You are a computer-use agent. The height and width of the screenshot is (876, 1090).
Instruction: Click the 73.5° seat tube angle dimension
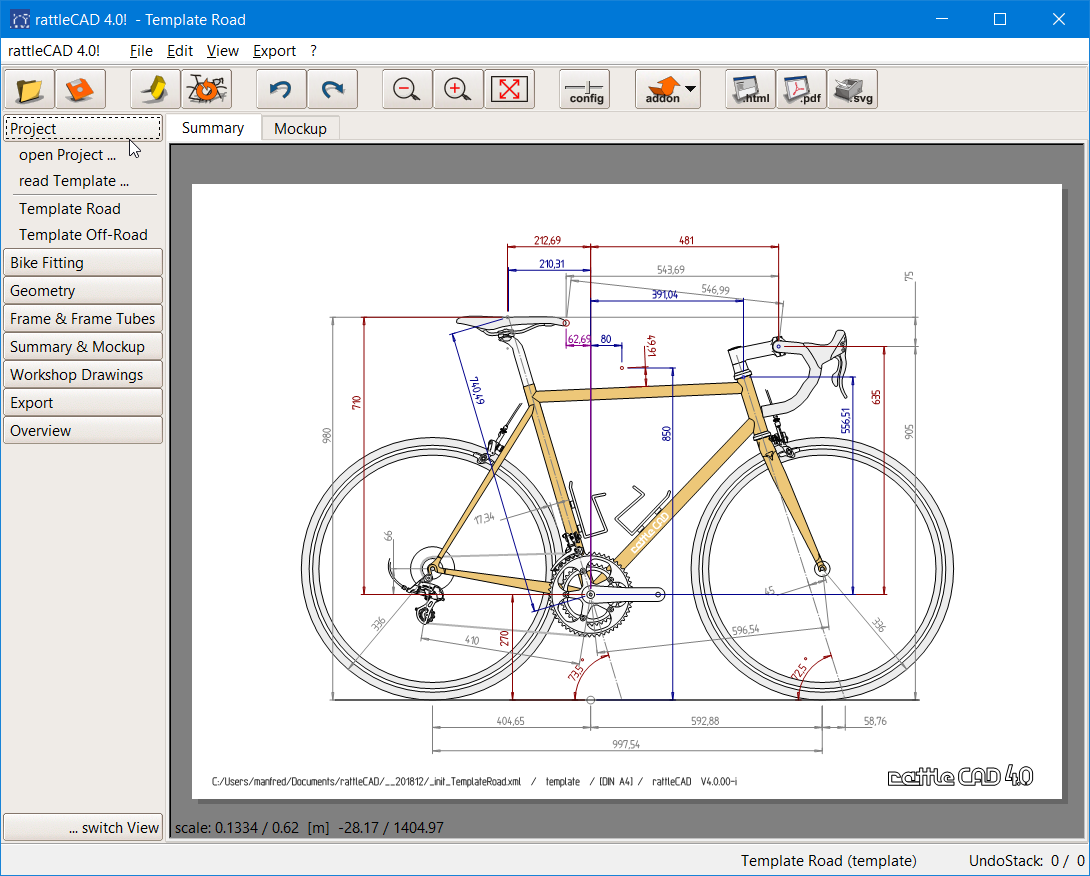[x=577, y=670]
